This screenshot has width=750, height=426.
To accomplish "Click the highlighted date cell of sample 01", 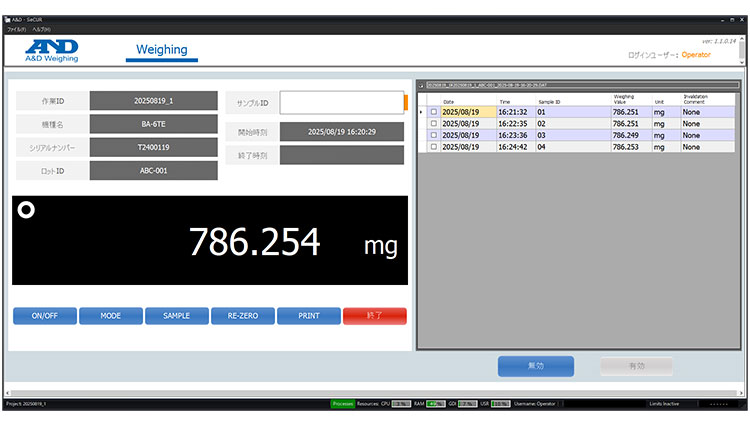I will coord(468,112).
